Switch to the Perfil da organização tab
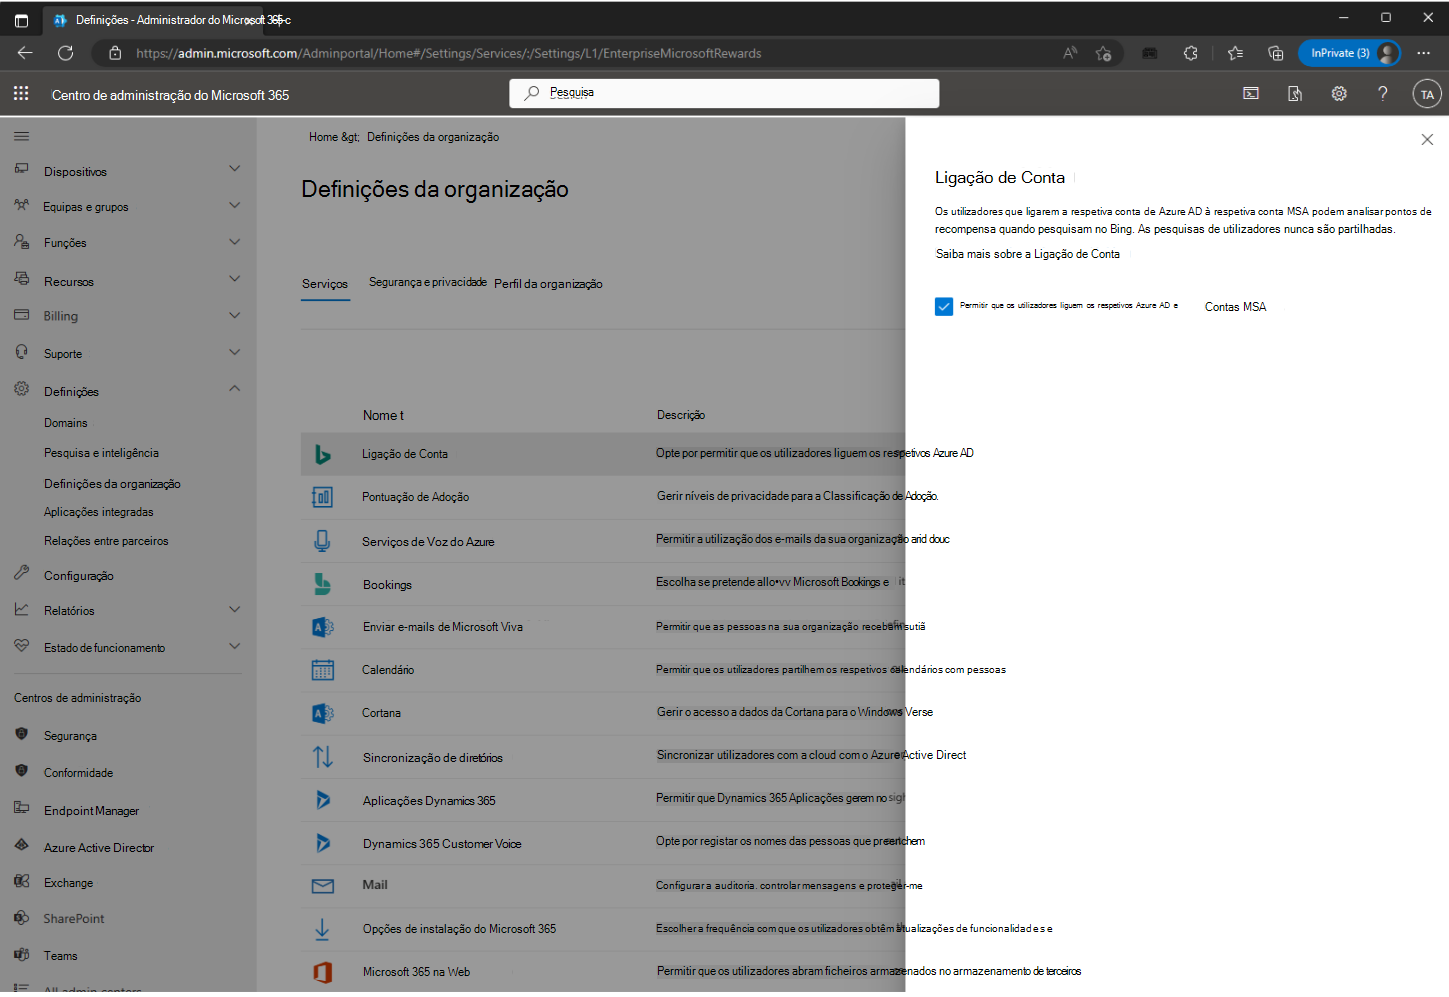The width and height of the screenshot is (1449, 997). coord(548,284)
